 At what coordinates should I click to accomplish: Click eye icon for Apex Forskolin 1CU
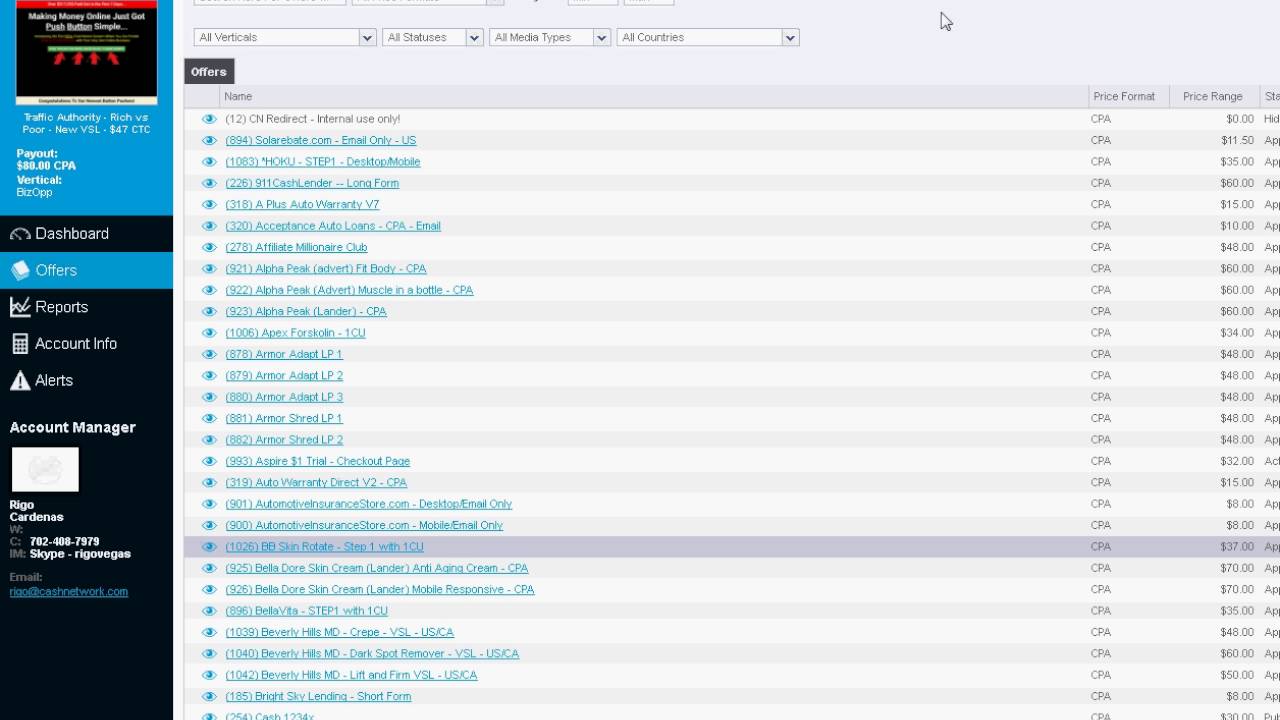coord(209,333)
